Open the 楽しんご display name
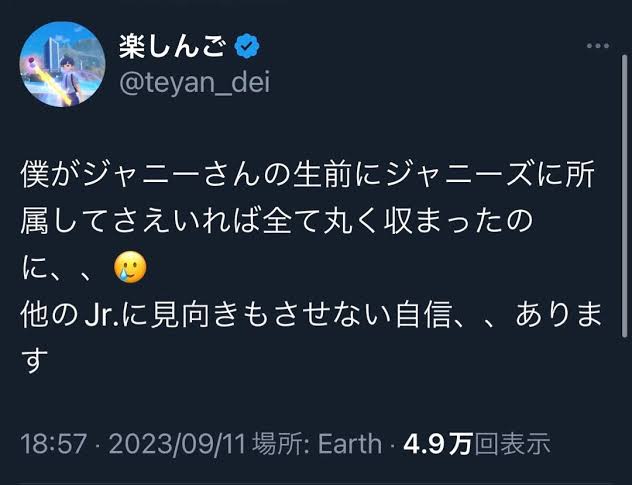 pos(174,46)
